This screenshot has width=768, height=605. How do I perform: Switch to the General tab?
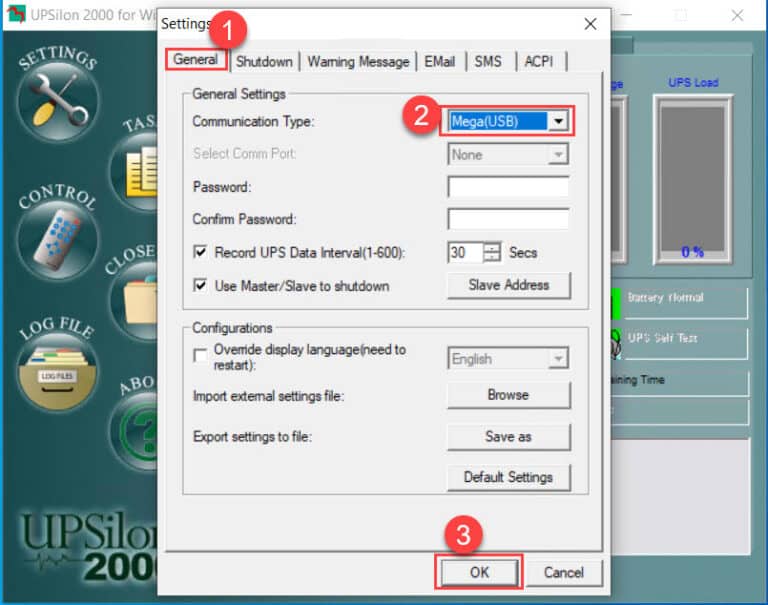pos(196,60)
